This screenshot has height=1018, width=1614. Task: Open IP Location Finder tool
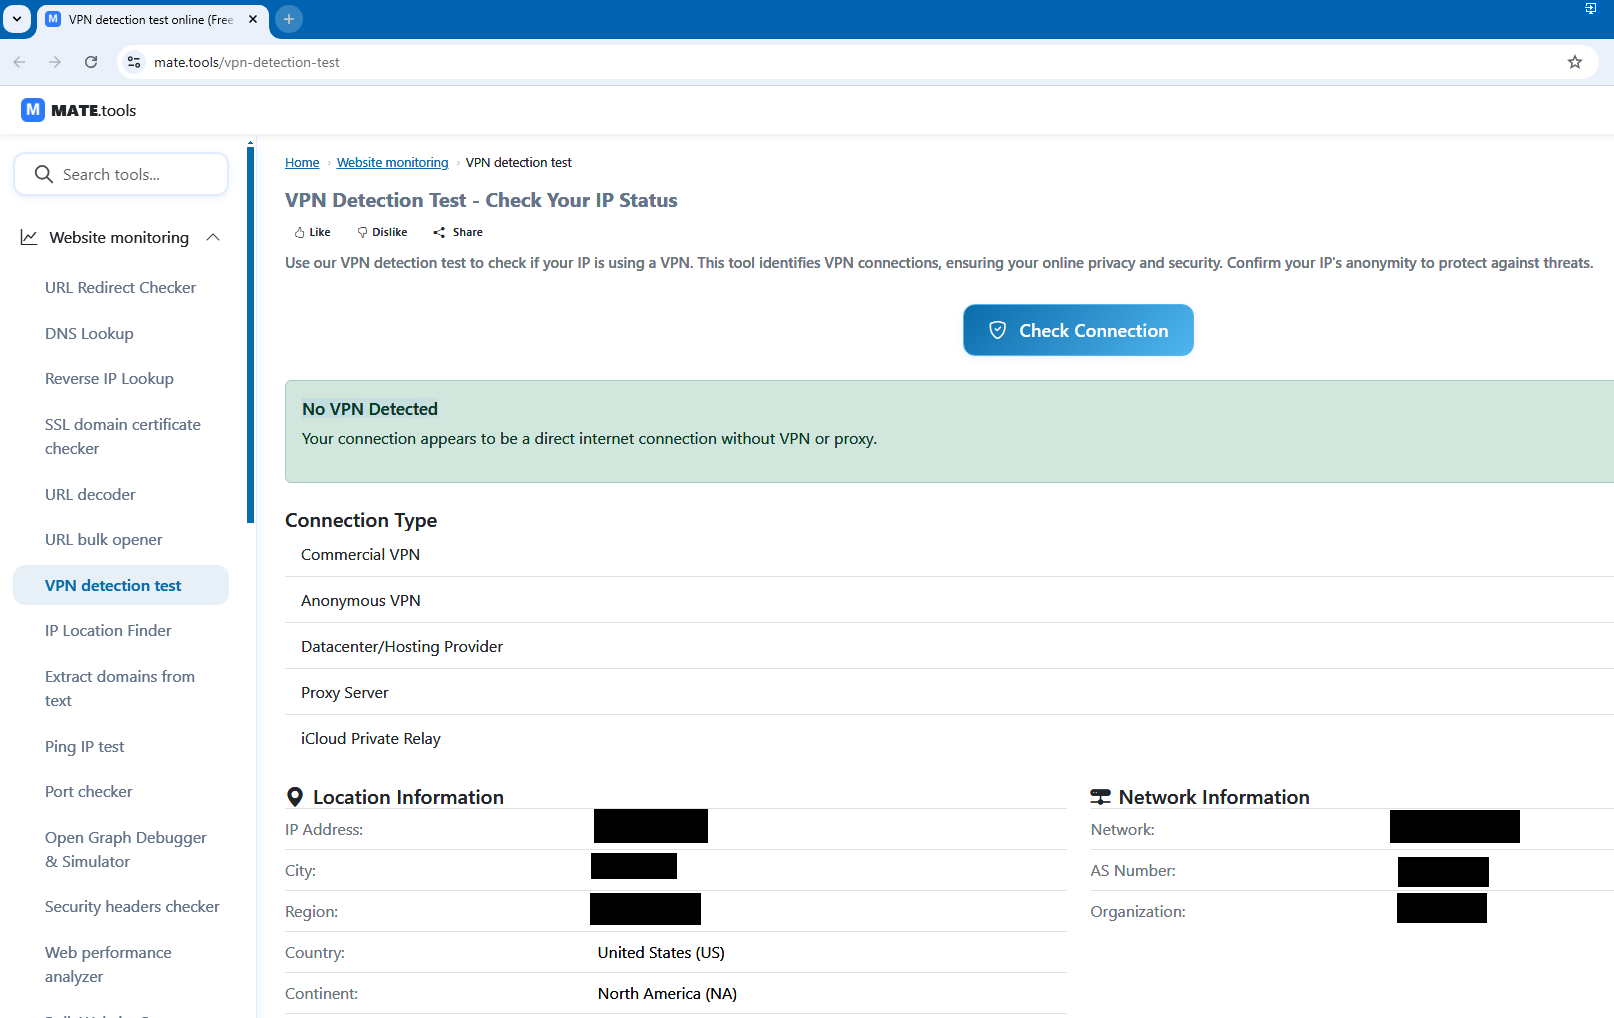tap(108, 631)
